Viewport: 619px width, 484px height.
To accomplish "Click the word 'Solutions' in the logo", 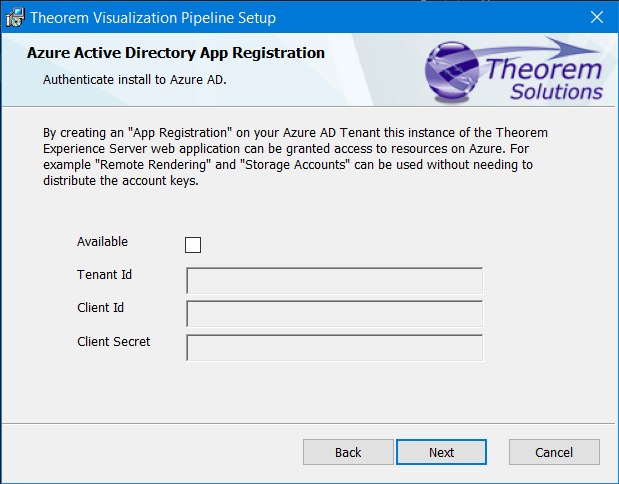I will 556,92.
